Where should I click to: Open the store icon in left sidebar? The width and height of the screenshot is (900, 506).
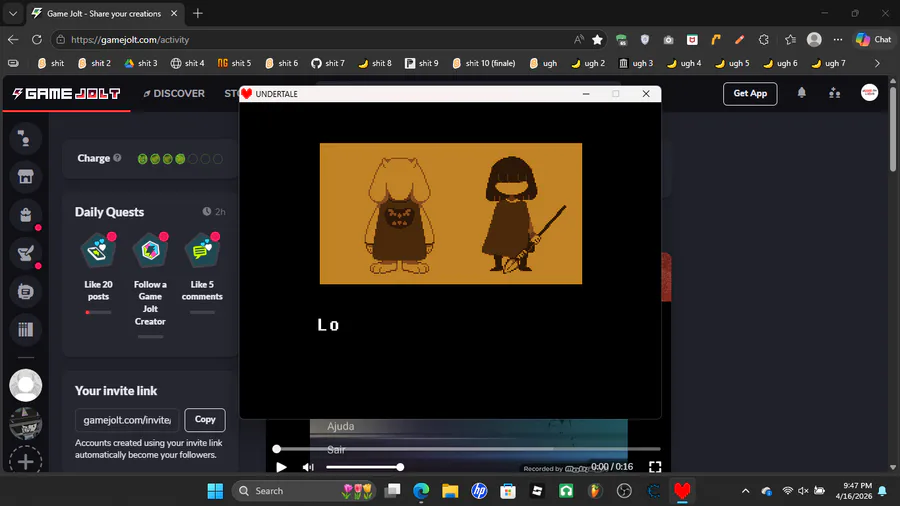tap(25, 177)
